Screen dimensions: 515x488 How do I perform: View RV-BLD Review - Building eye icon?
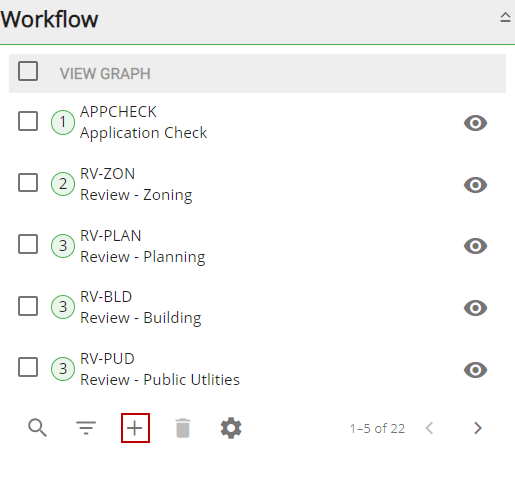pos(475,308)
